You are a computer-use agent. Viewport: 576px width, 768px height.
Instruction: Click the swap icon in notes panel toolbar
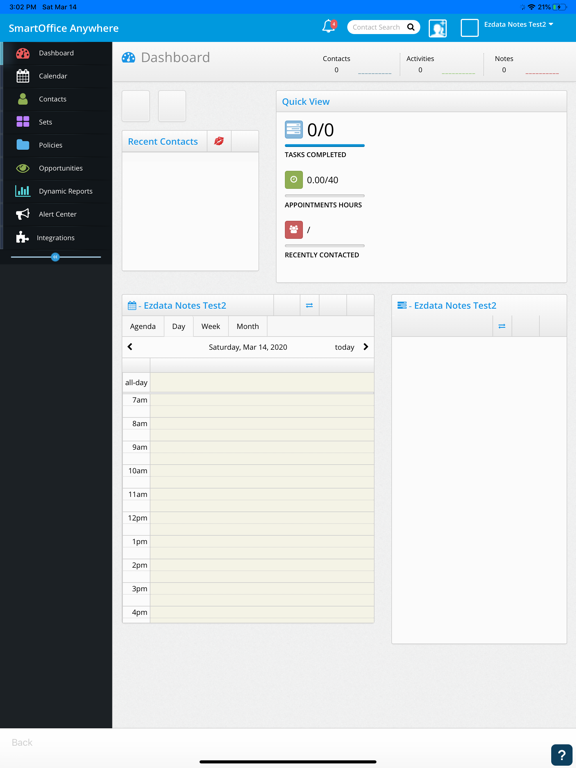click(x=502, y=326)
